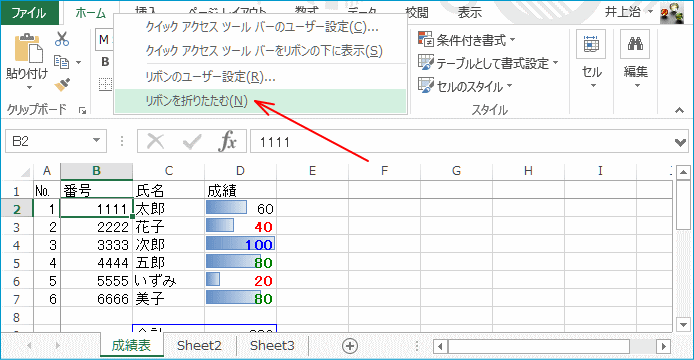Image resolution: width=694 pixels, height=360 pixels.
Task: Click the vertical scrollbar down arrow
Action: click(683, 325)
